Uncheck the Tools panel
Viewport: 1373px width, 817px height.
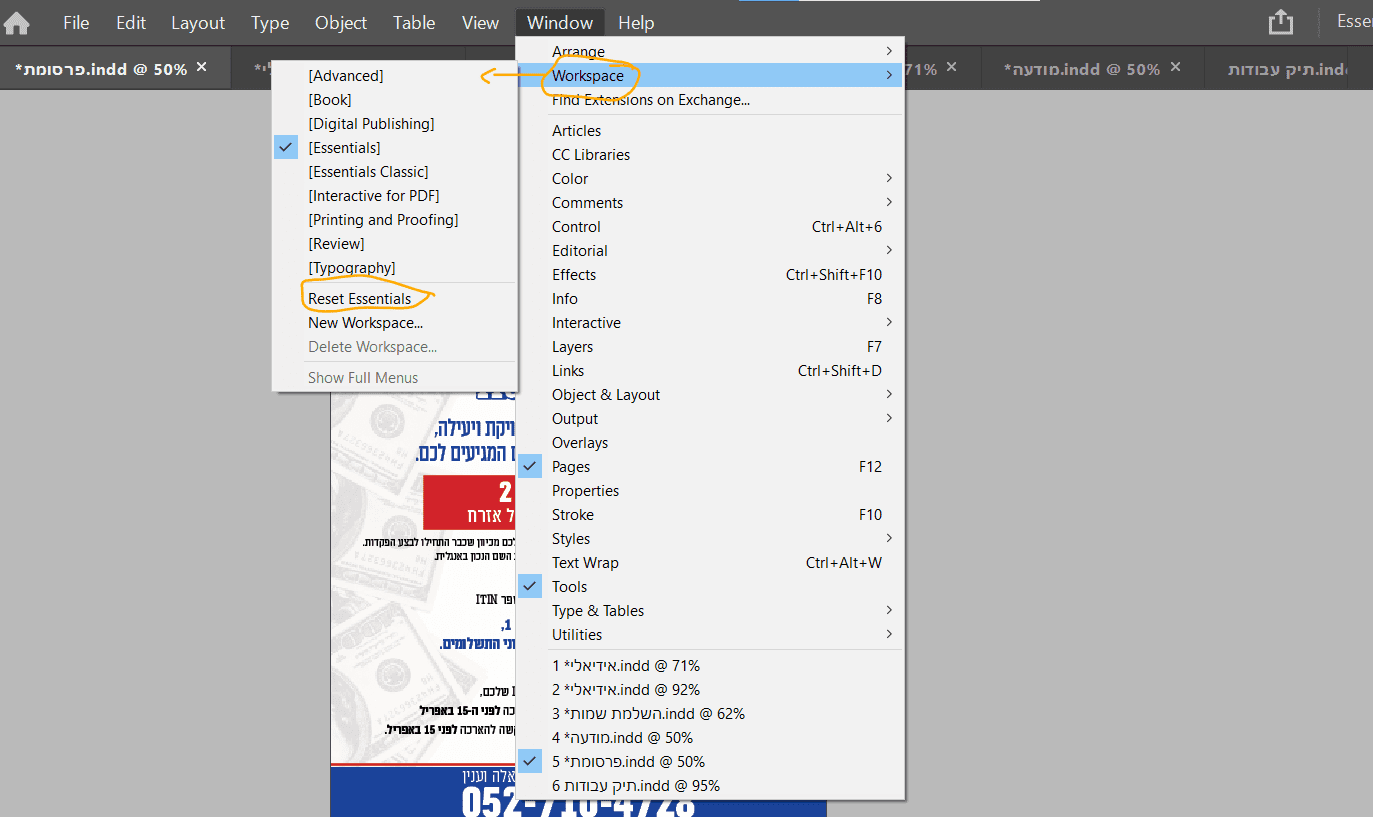coord(710,587)
